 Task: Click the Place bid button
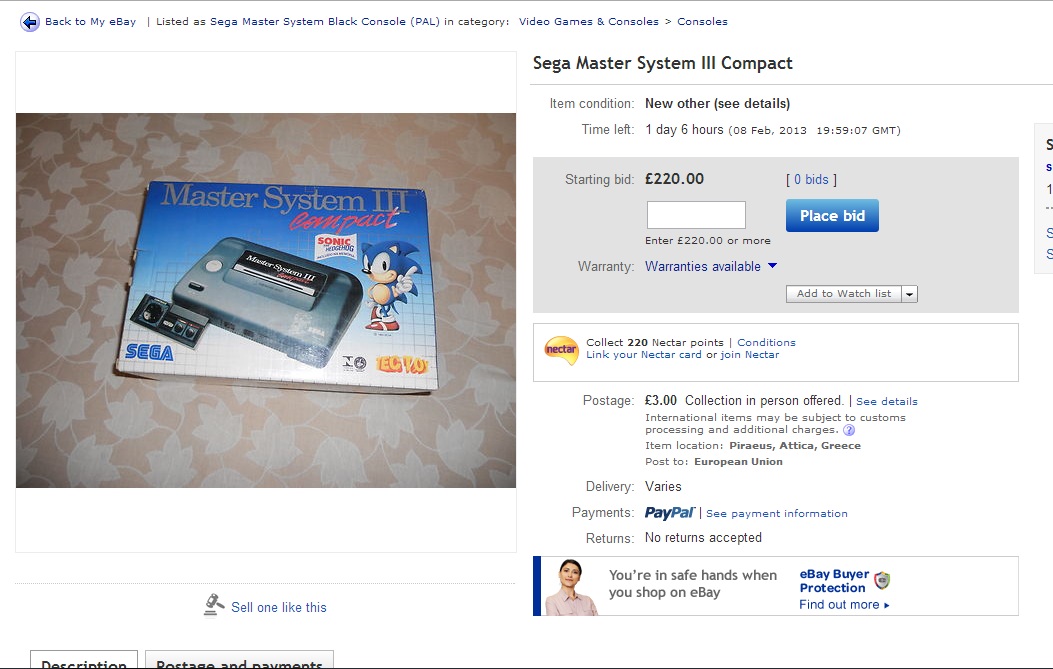[x=832, y=216]
